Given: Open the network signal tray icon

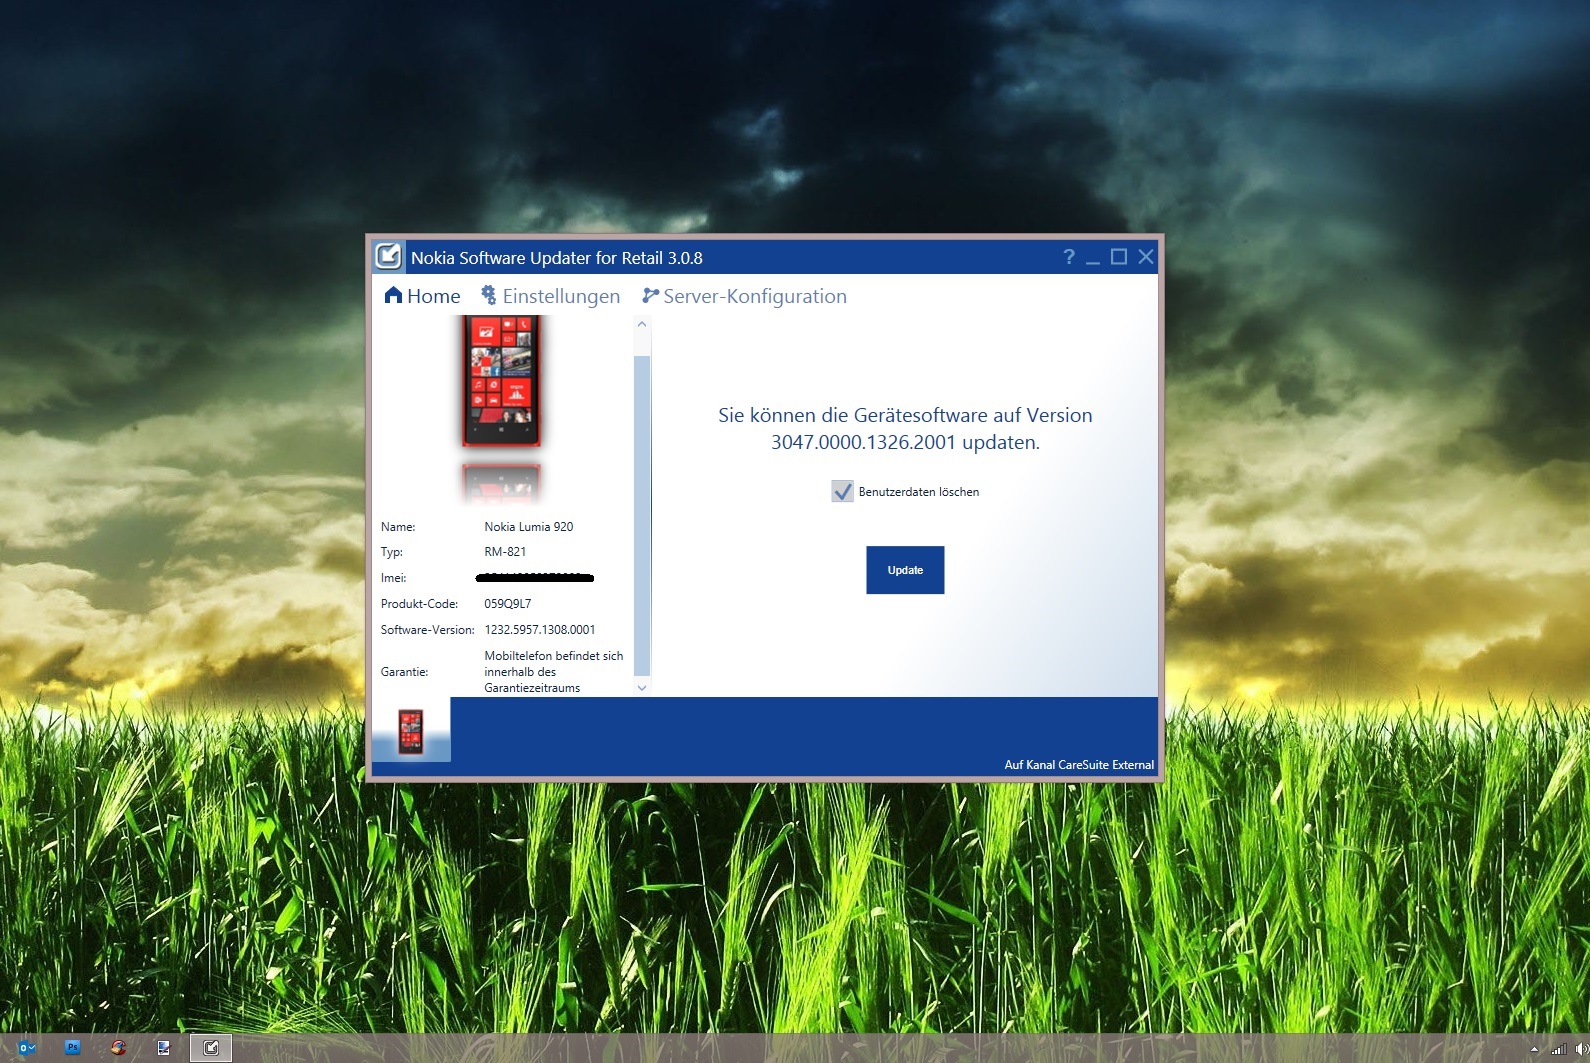Looking at the screenshot, I should click(1558, 1049).
